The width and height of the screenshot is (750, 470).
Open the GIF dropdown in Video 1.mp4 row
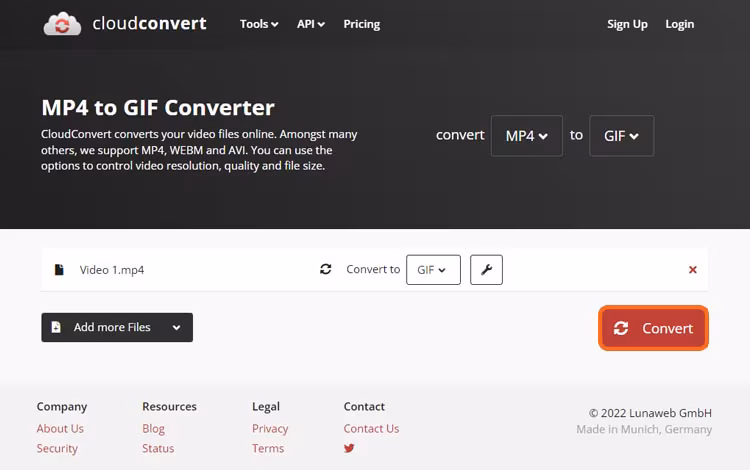pyautogui.click(x=433, y=270)
